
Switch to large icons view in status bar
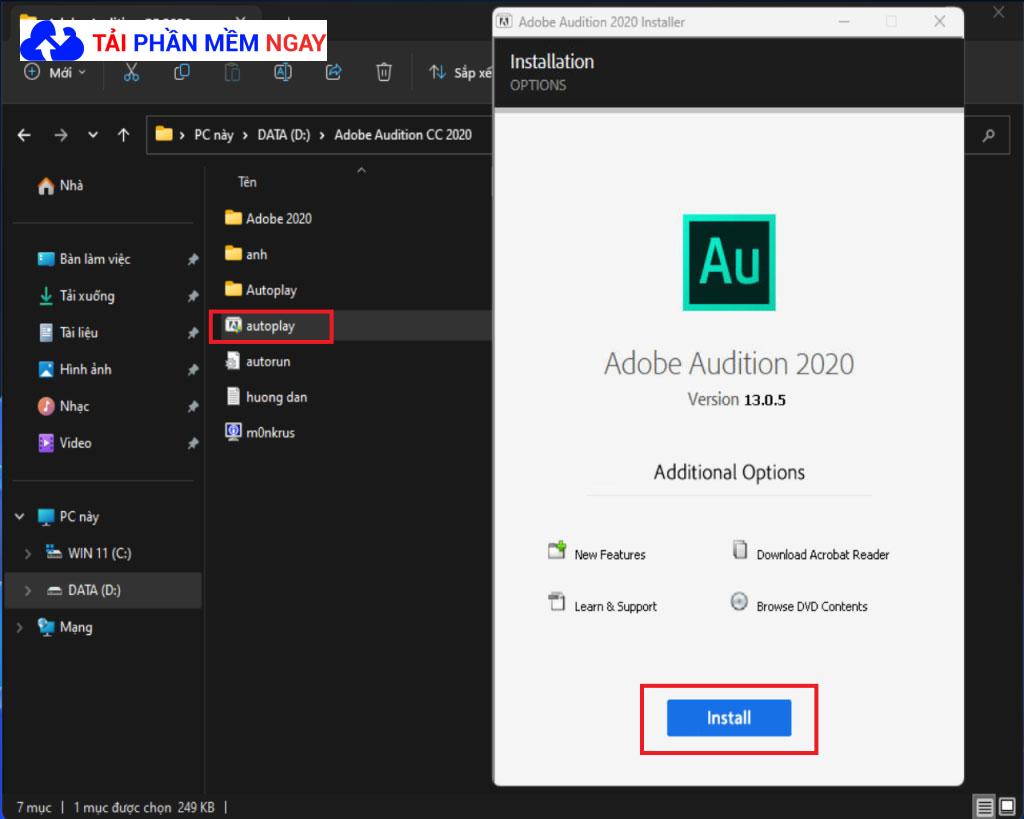pos(1008,807)
